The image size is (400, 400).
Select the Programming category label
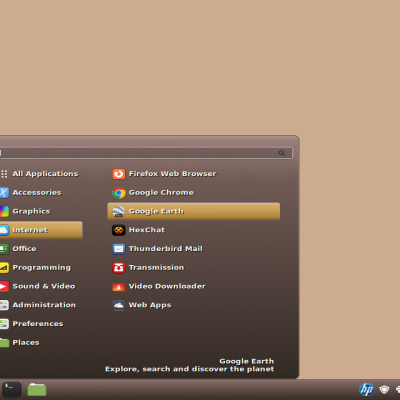click(x=42, y=268)
